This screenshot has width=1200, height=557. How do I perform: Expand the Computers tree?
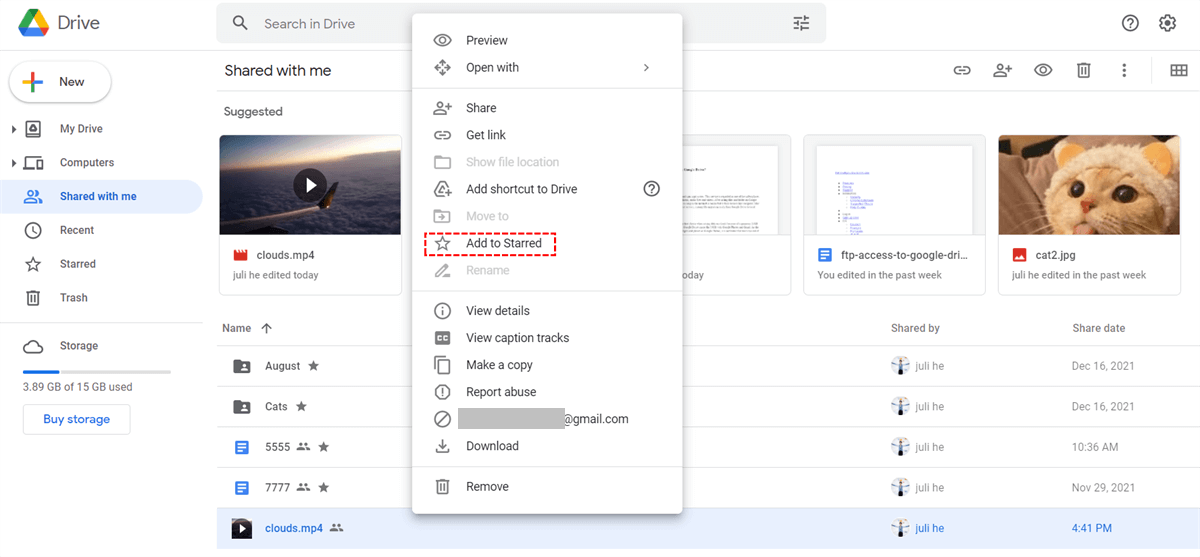[14, 163]
